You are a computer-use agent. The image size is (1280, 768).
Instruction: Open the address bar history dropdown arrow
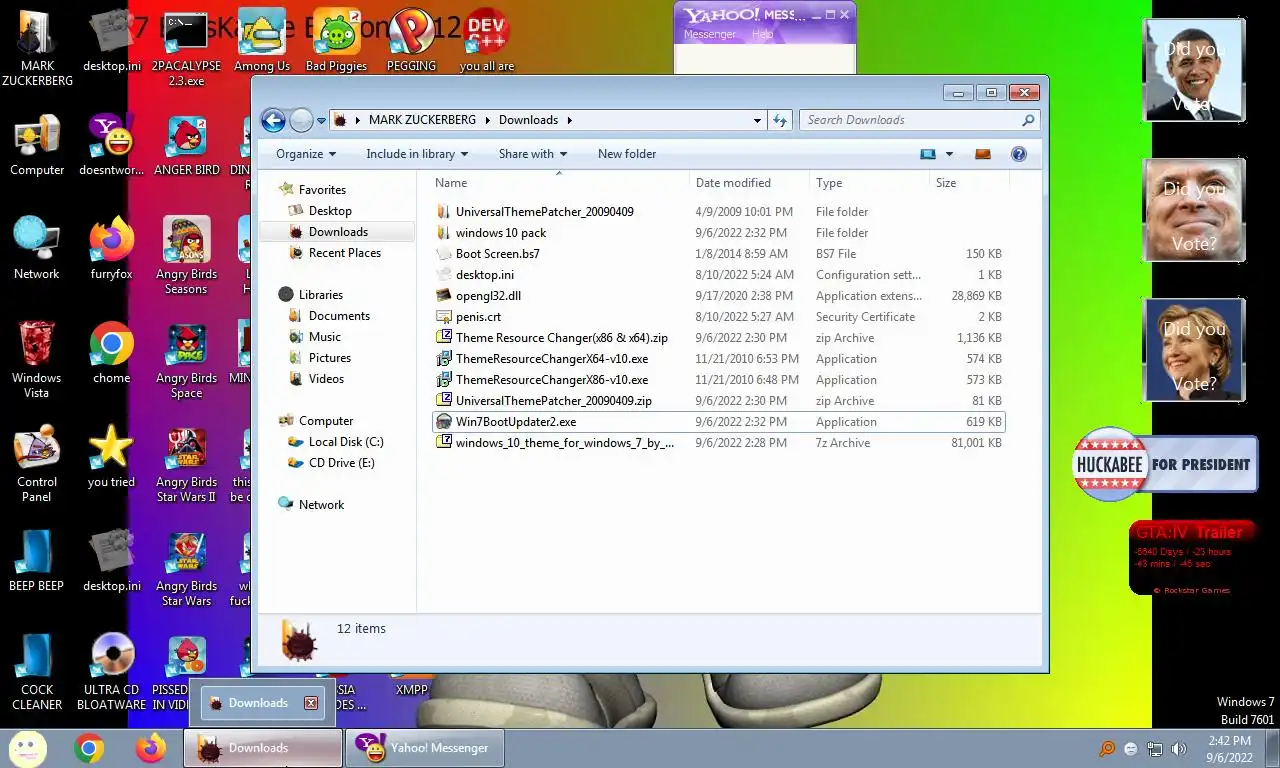pyautogui.click(x=757, y=120)
